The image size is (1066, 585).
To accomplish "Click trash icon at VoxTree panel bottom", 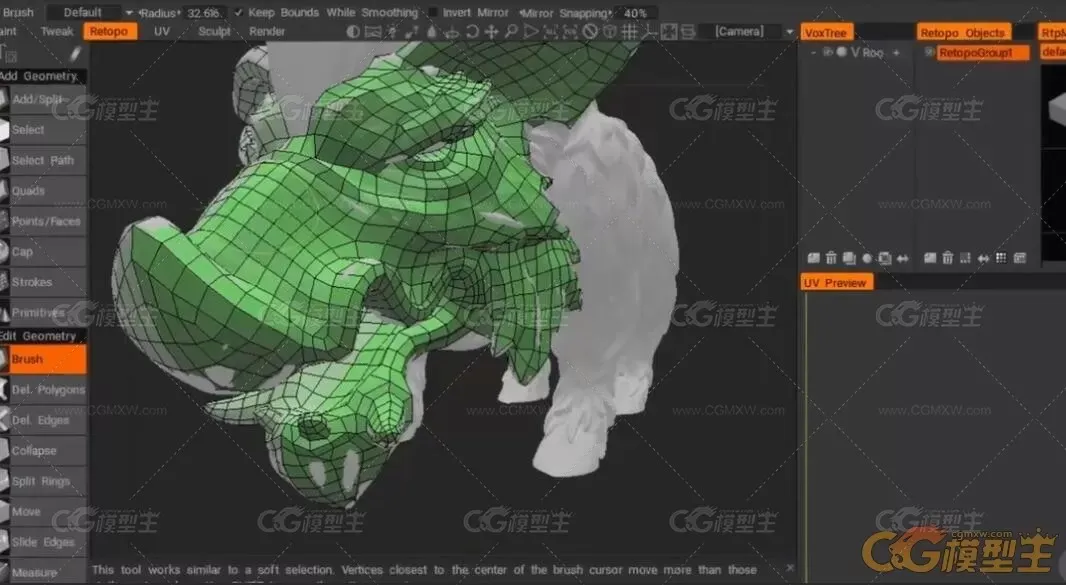I will pos(831,258).
